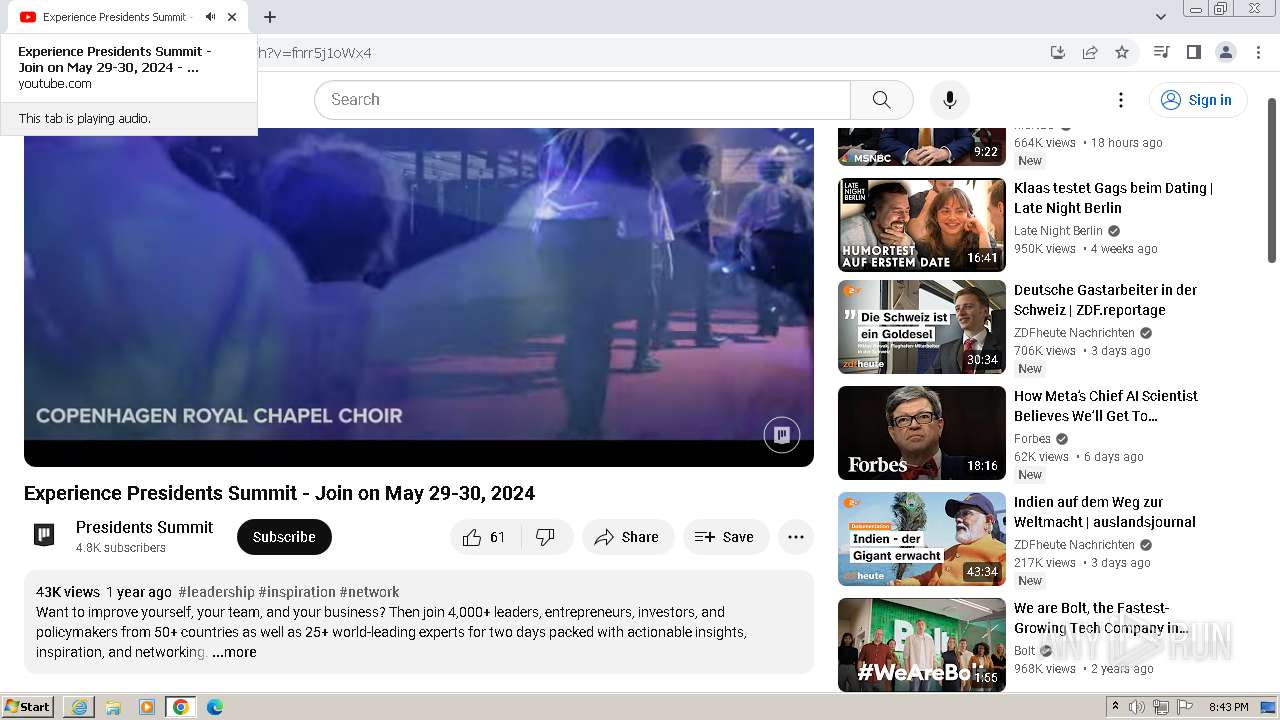Open Microsoft Edge from taskbar
Screen dimensions: 1280x720
(215, 707)
